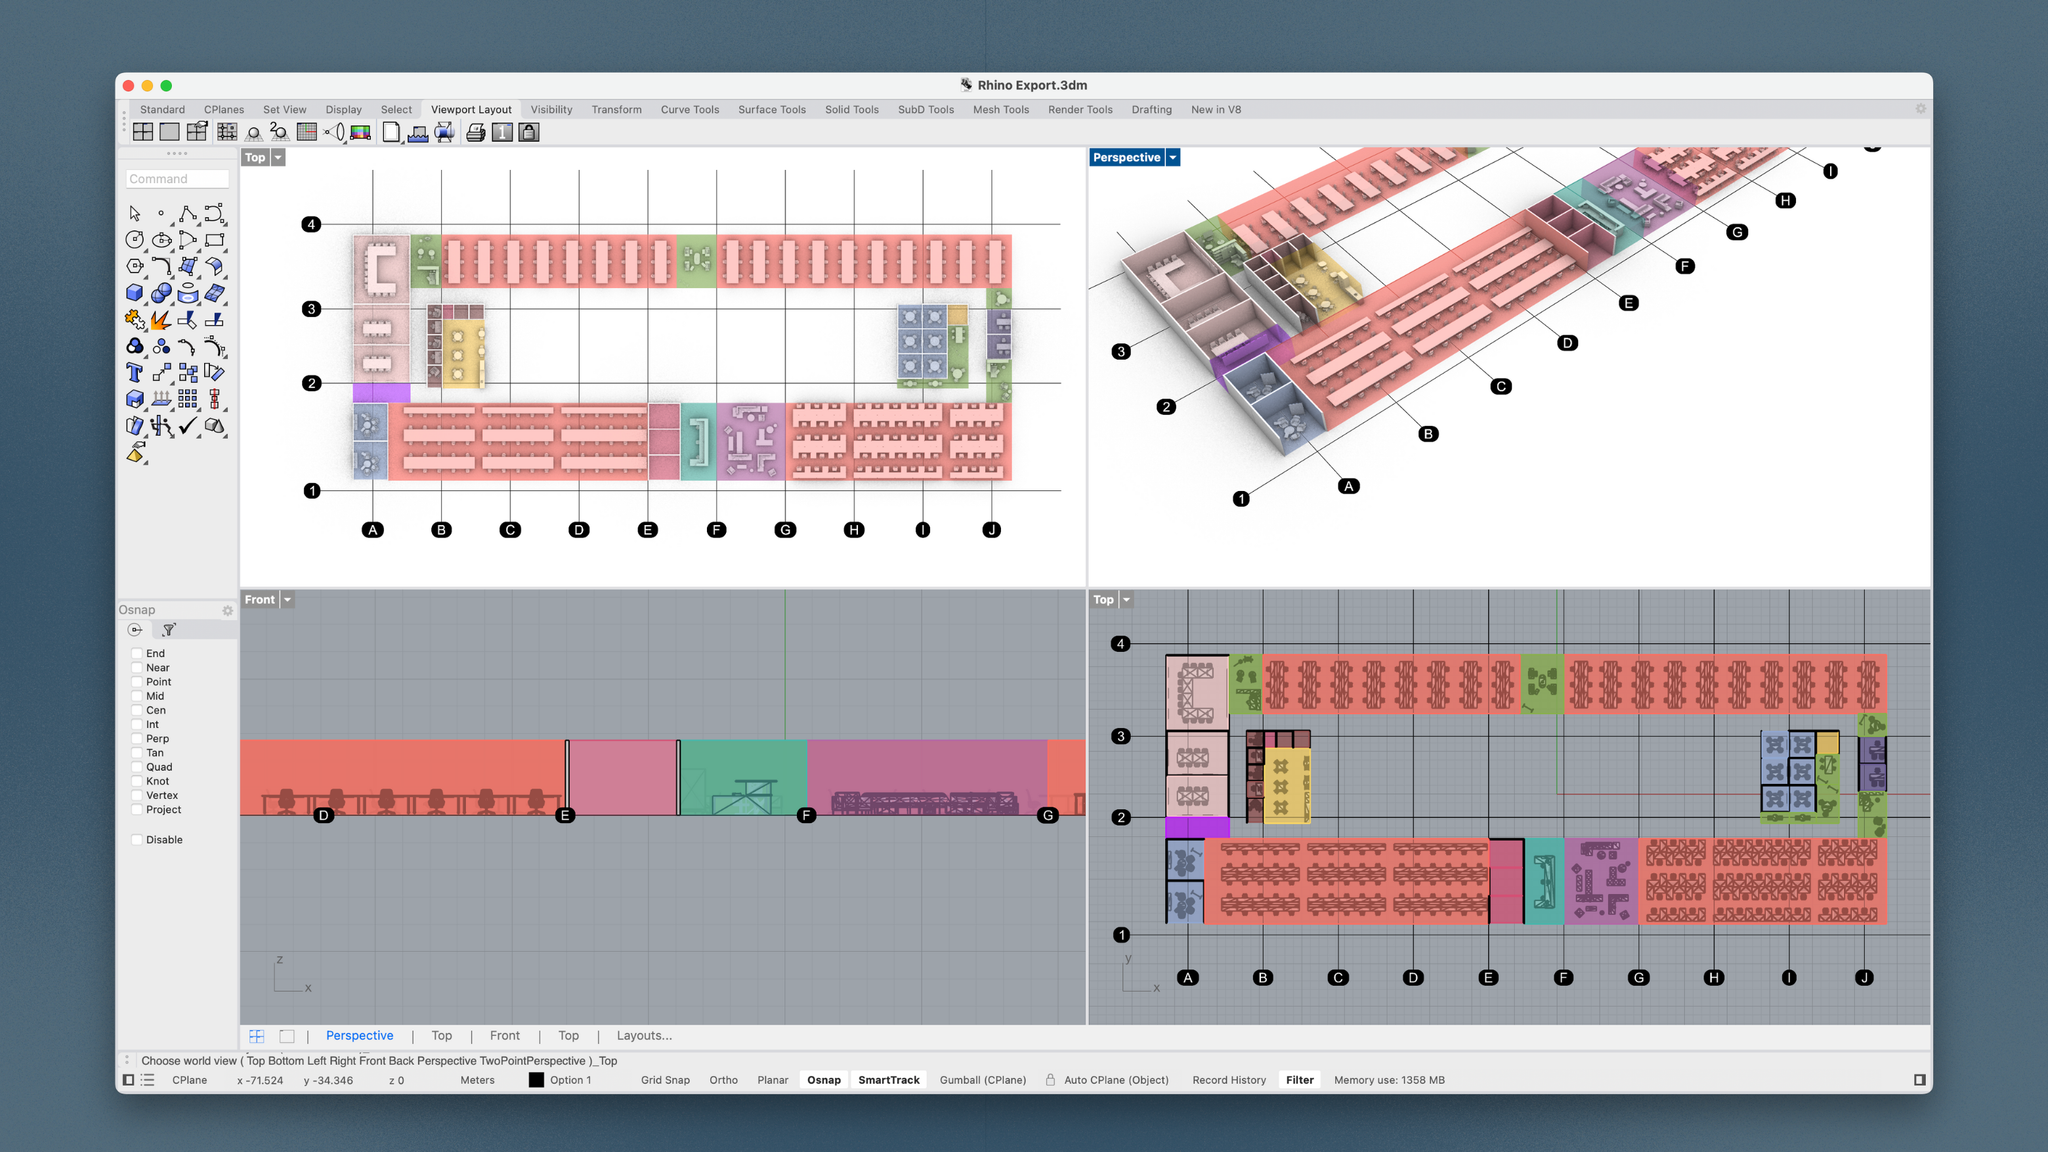Viewport: 2048px width, 1152px height.
Task: Expand the top-left Top viewport menu
Action: pos(278,158)
